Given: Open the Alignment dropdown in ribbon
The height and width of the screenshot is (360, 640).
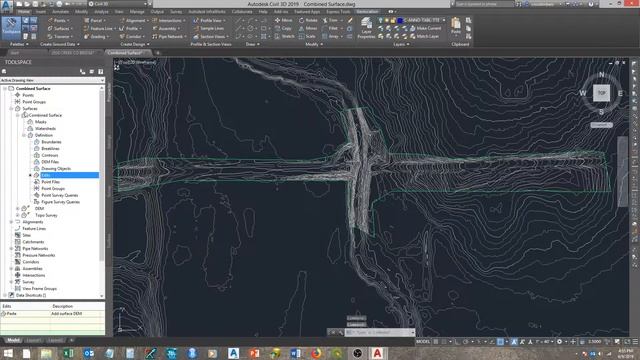Looking at the screenshot, I should [134, 20].
